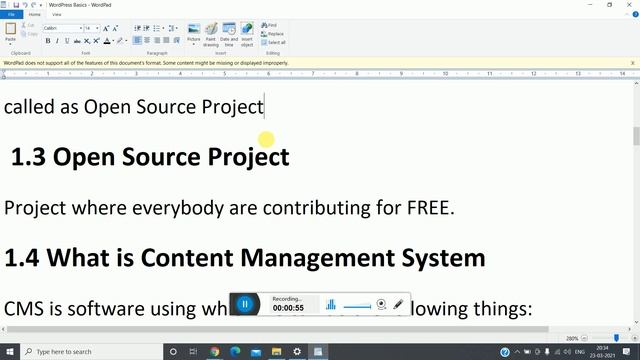Insert a Paint drawing
Screen dimensions: 640x360
point(211,34)
